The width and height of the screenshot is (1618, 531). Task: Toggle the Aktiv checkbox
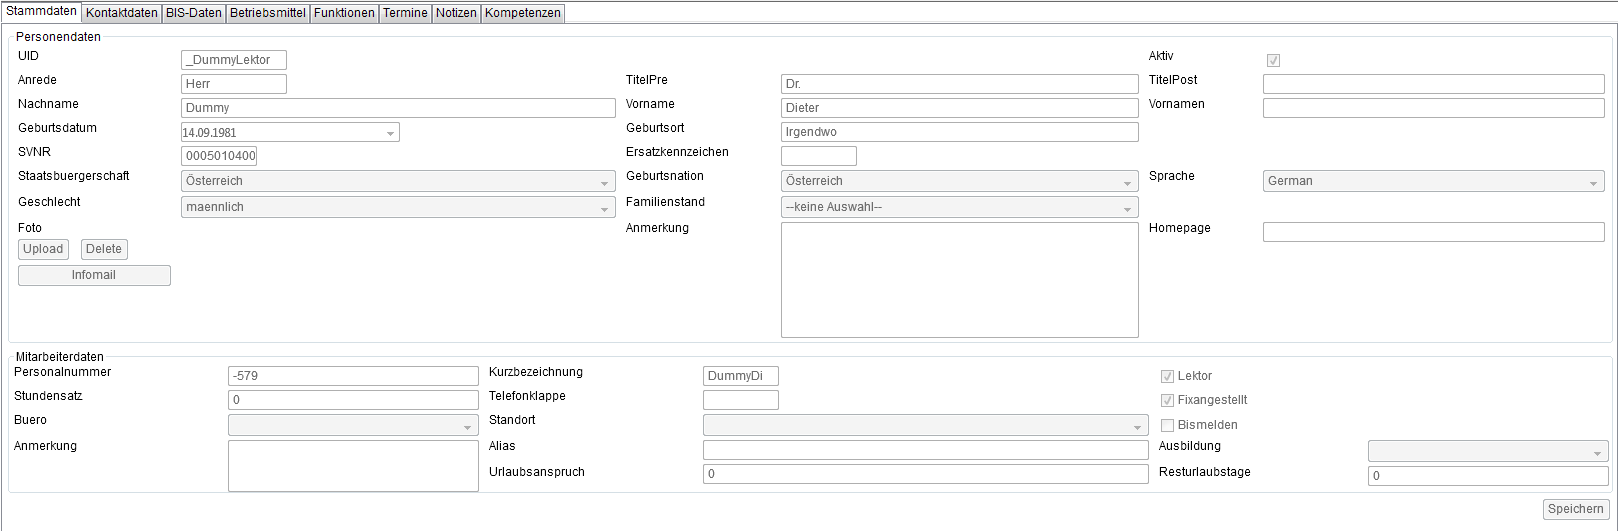[1273, 60]
